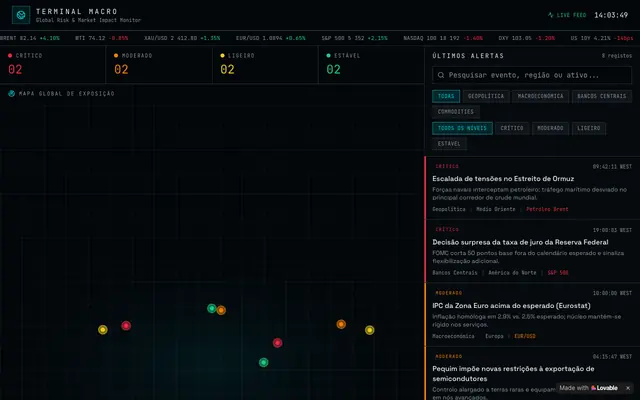Click the NASDAQ 100 ticker quote
Screen dimensions: 640x400
[443, 38]
